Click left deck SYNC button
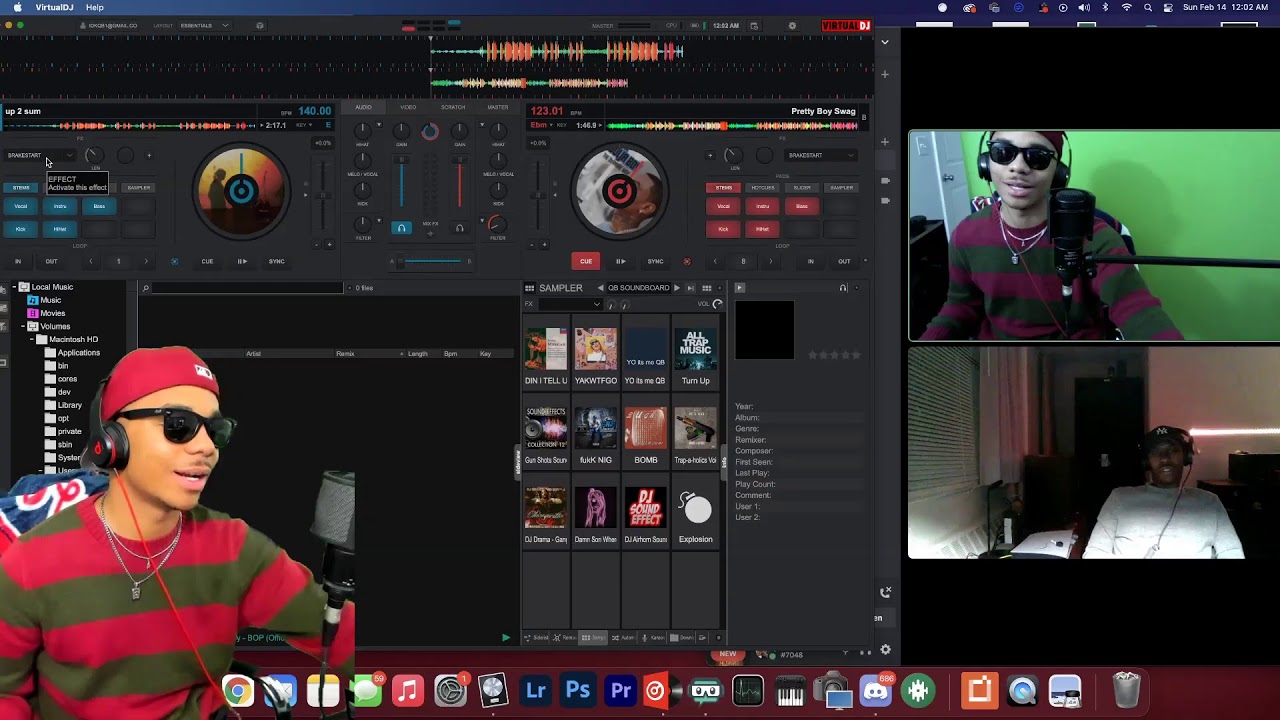1280x720 pixels. (x=276, y=261)
